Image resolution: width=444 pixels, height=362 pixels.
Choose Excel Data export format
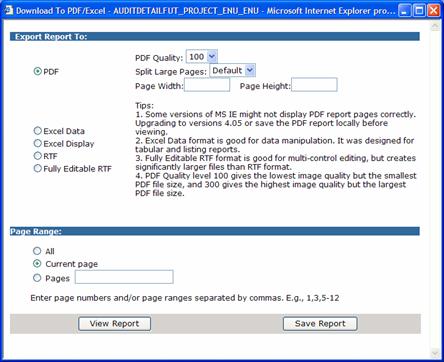tap(38, 131)
